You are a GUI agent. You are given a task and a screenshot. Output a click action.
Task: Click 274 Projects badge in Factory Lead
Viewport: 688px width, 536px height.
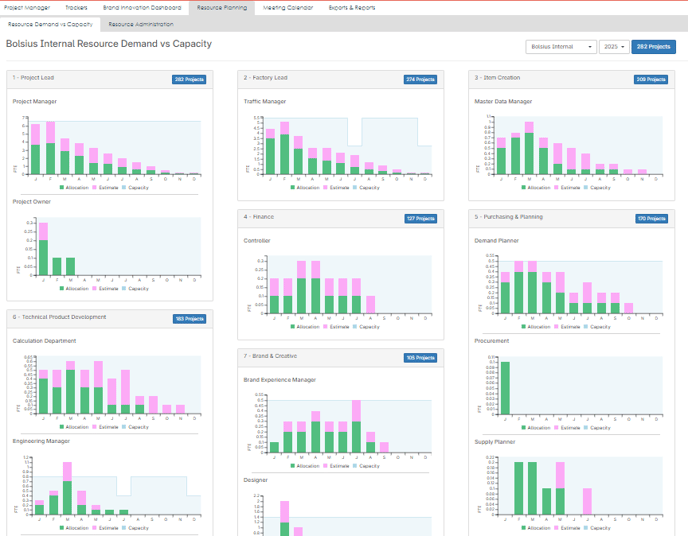point(420,79)
